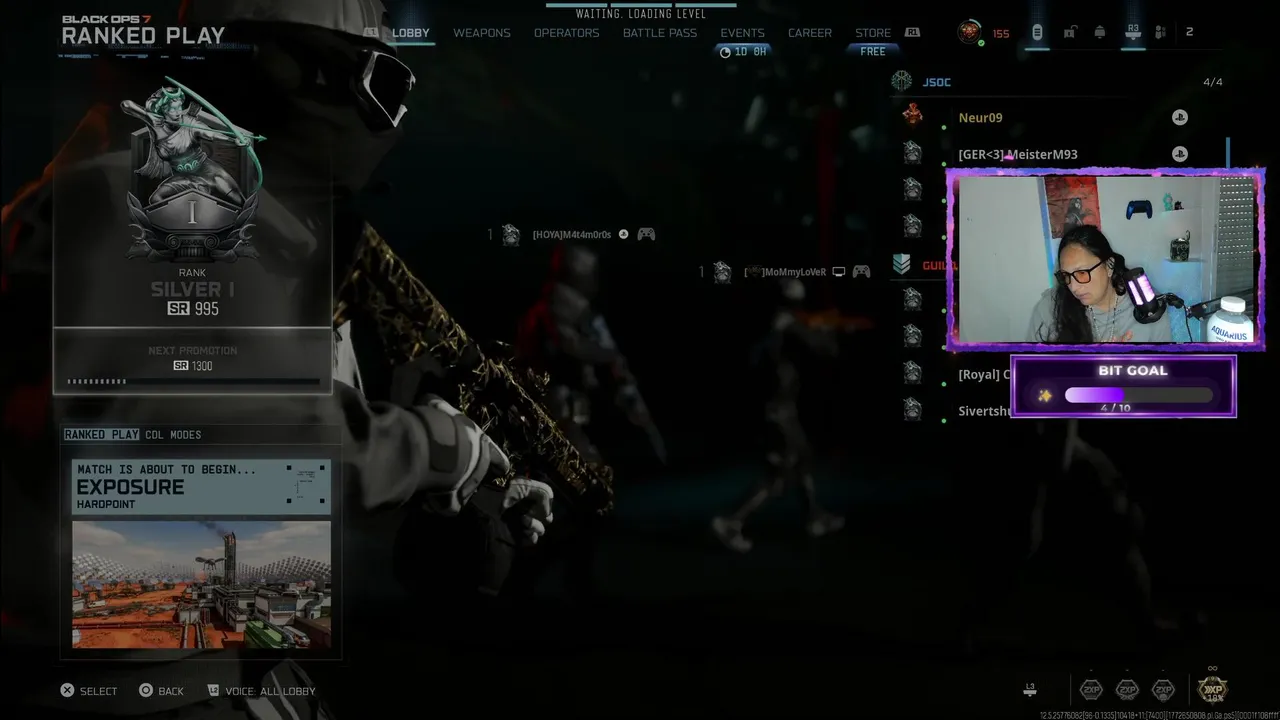The width and height of the screenshot is (1280, 720).
Task: Open the main menu capsule icon
Action: pos(1037,33)
